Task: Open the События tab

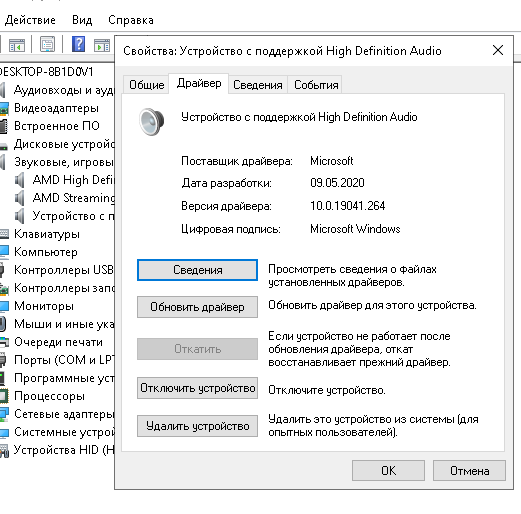Action: (x=316, y=85)
